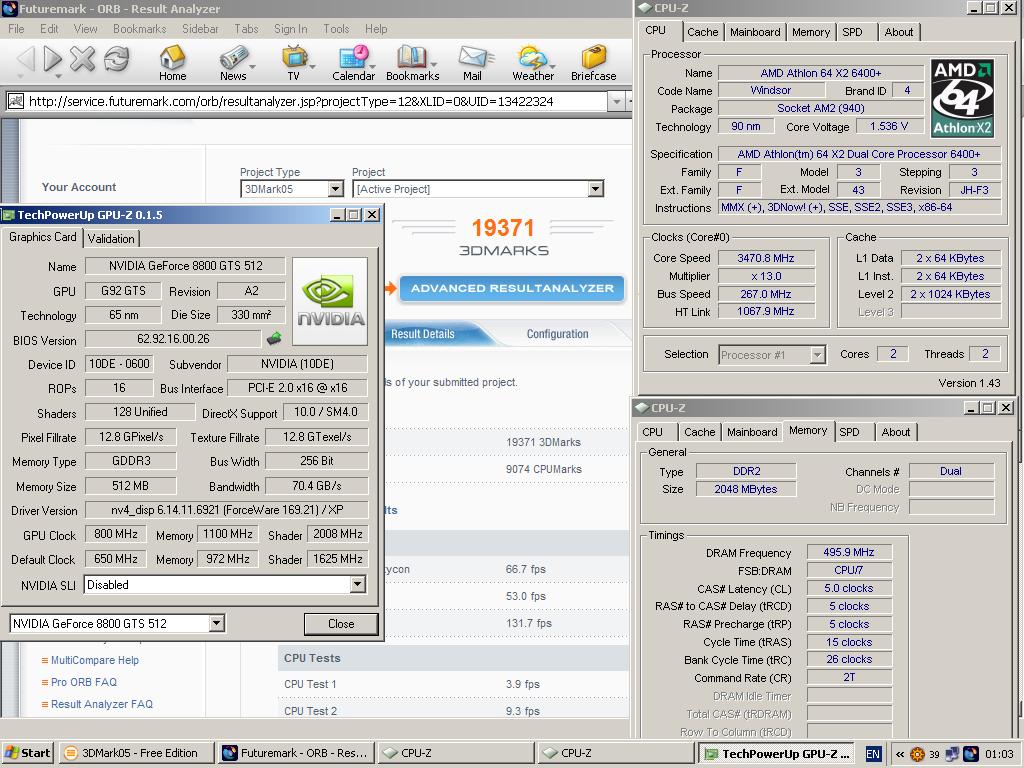1024x768 pixels.
Task: Open the Sign In menu
Action: click(291, 29)
